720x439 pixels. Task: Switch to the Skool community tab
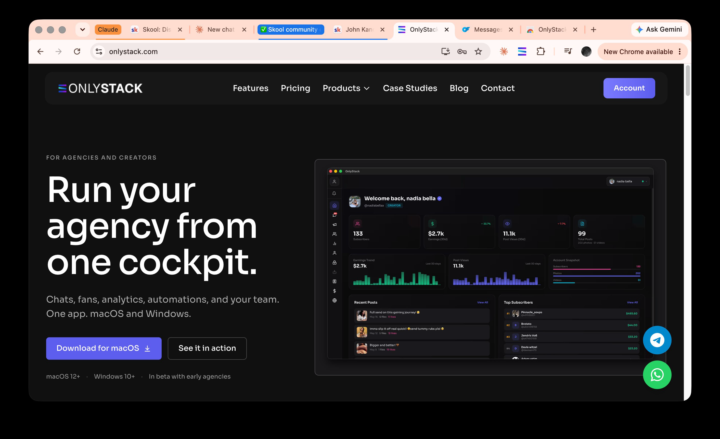(x=291, y=29)
